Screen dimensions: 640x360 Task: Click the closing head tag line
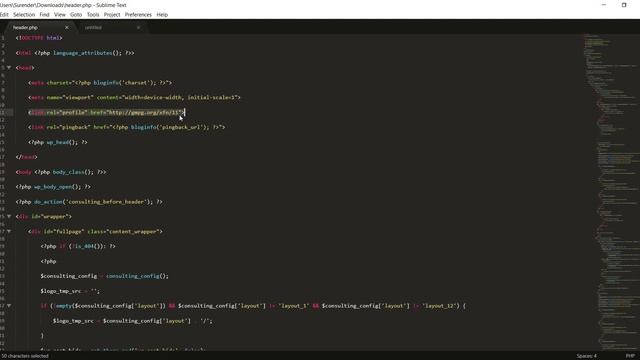[x=27, y=157]
